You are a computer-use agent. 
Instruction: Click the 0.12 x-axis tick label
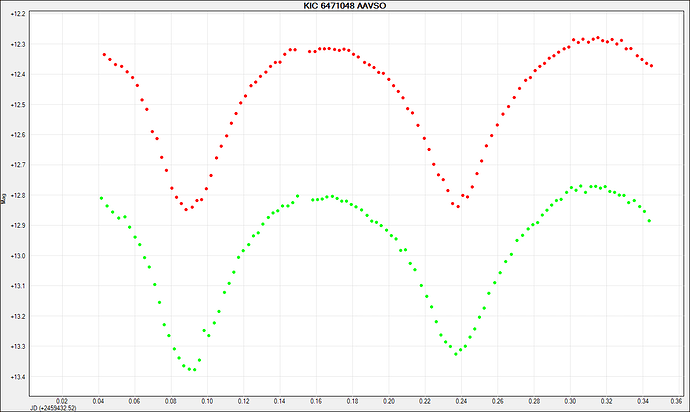(243, 401)
